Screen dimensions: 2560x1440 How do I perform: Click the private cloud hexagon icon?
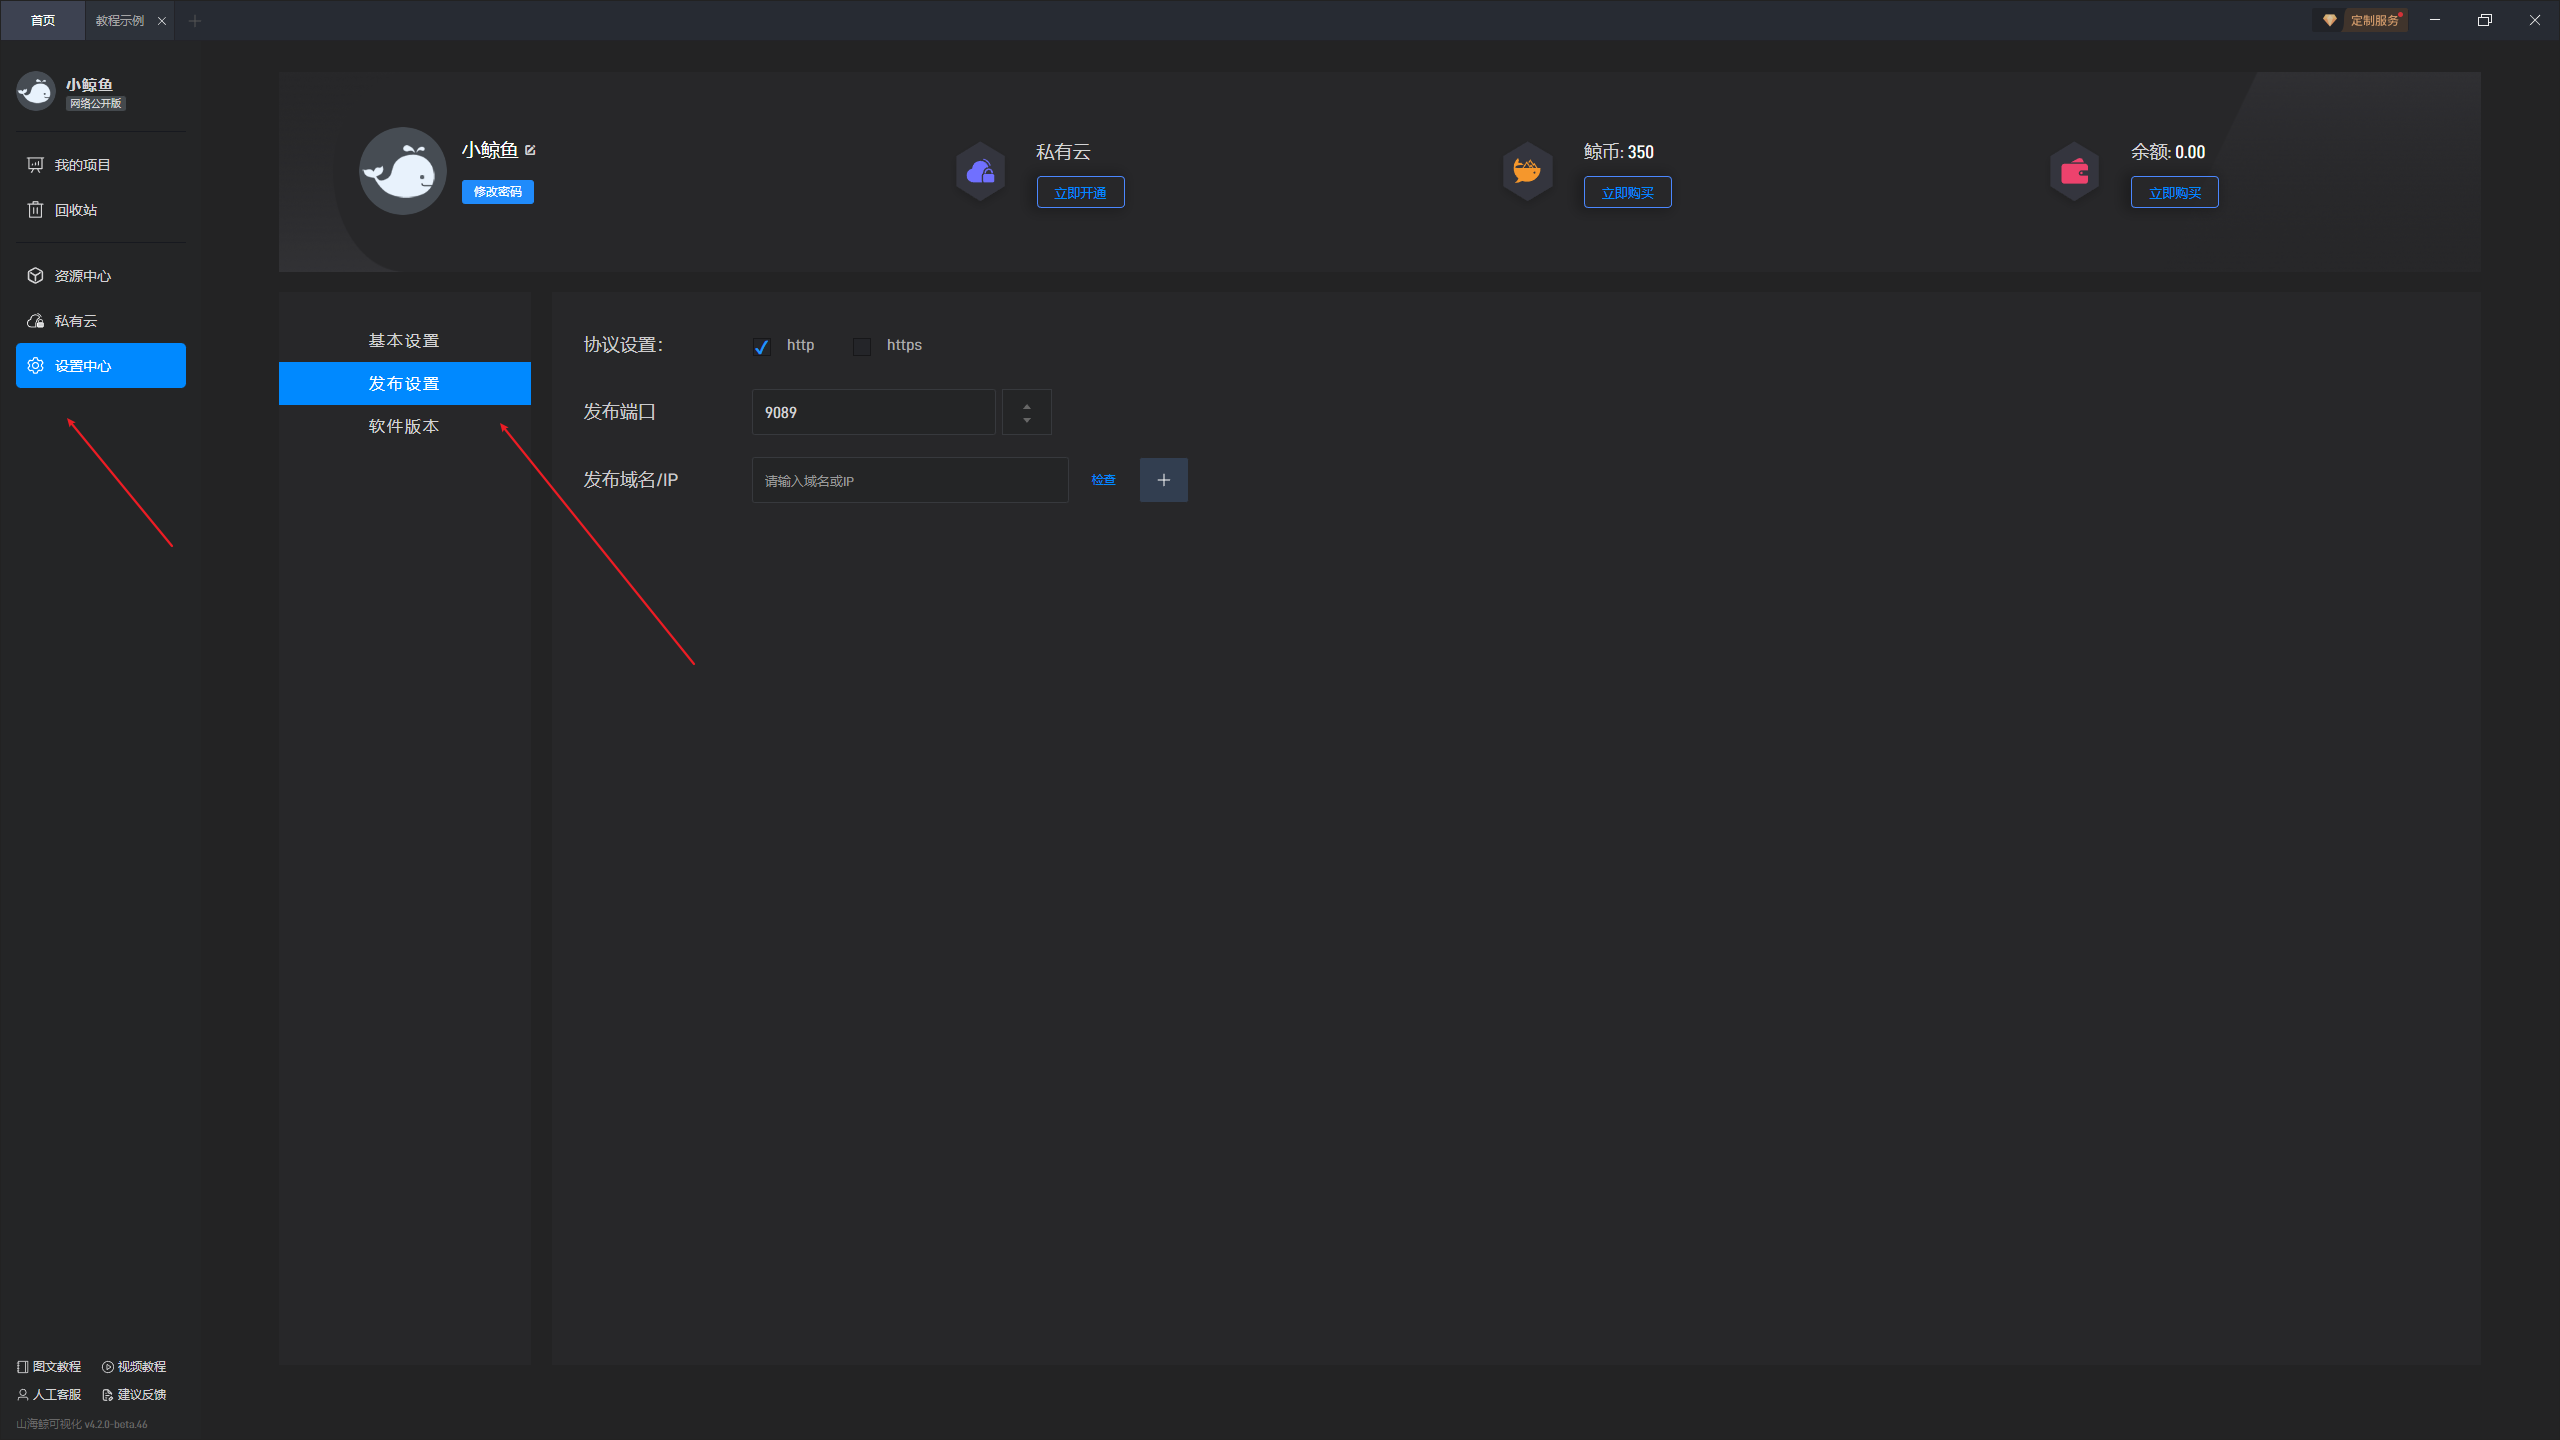980,172
